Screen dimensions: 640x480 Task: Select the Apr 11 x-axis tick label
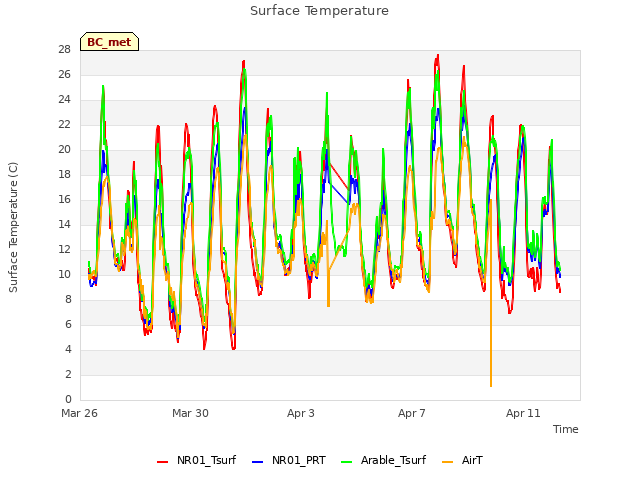pos(523,413)
